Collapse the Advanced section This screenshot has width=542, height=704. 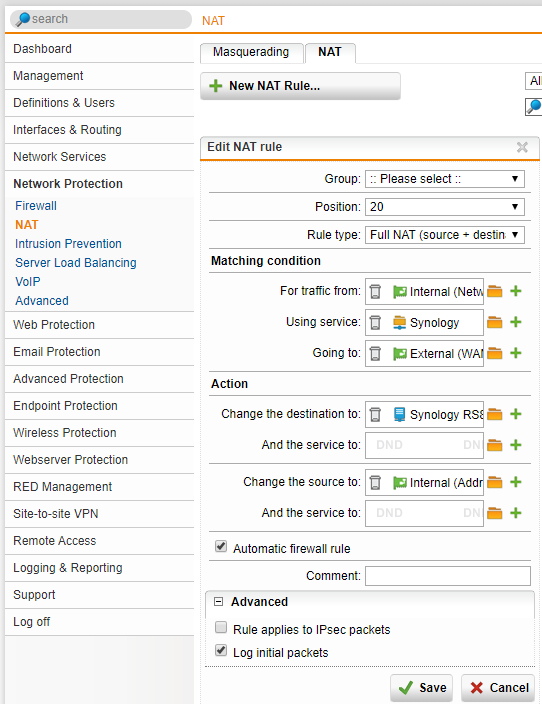coord(219,602)
